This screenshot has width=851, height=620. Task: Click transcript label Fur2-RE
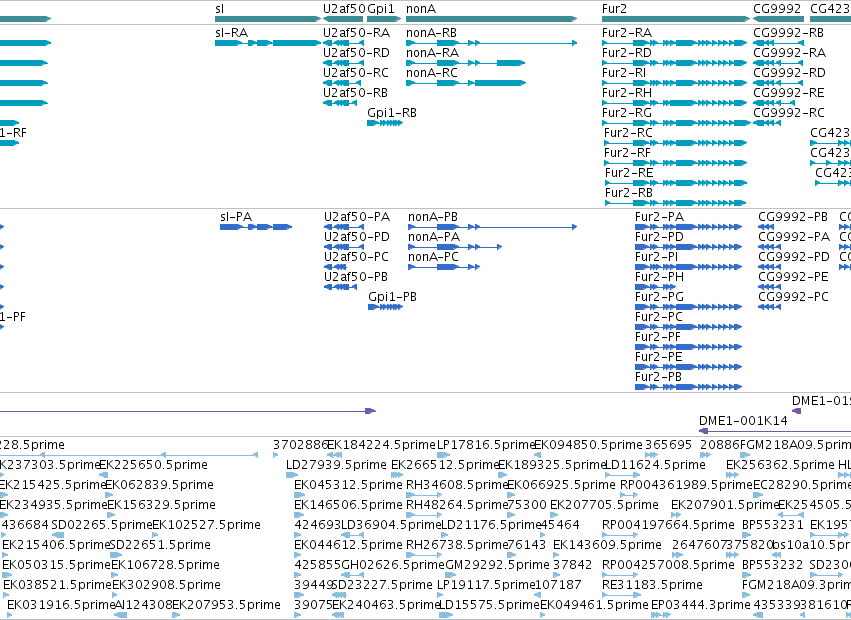point(629,173)
